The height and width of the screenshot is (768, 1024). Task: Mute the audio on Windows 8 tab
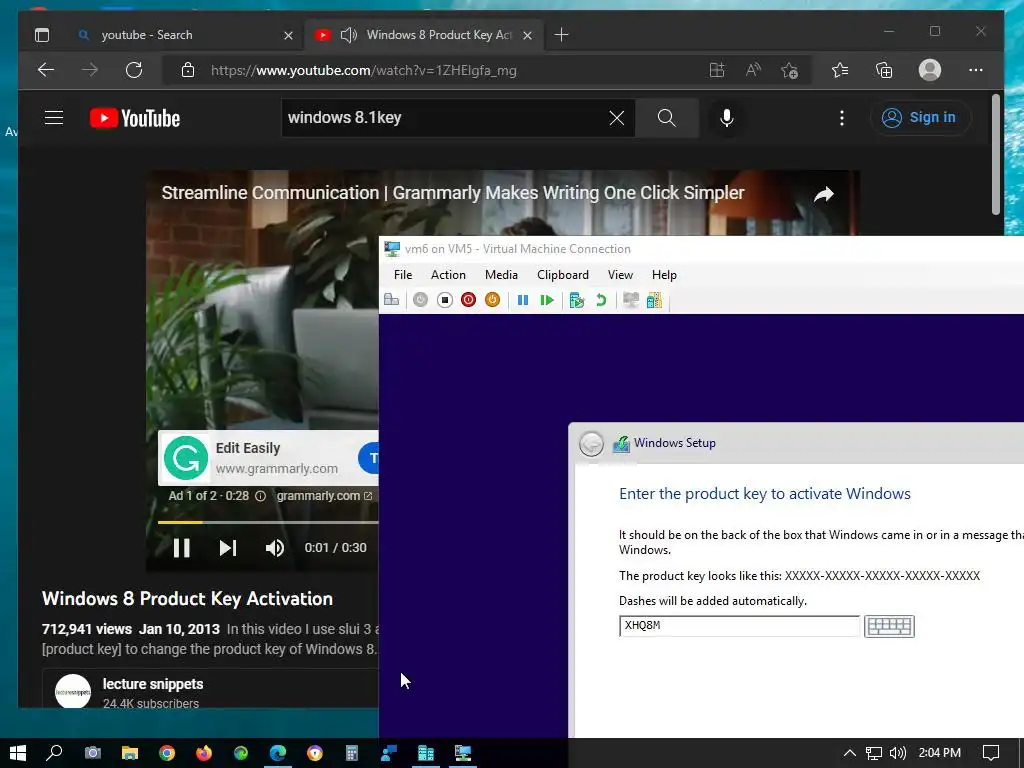(x=349, y=35)
